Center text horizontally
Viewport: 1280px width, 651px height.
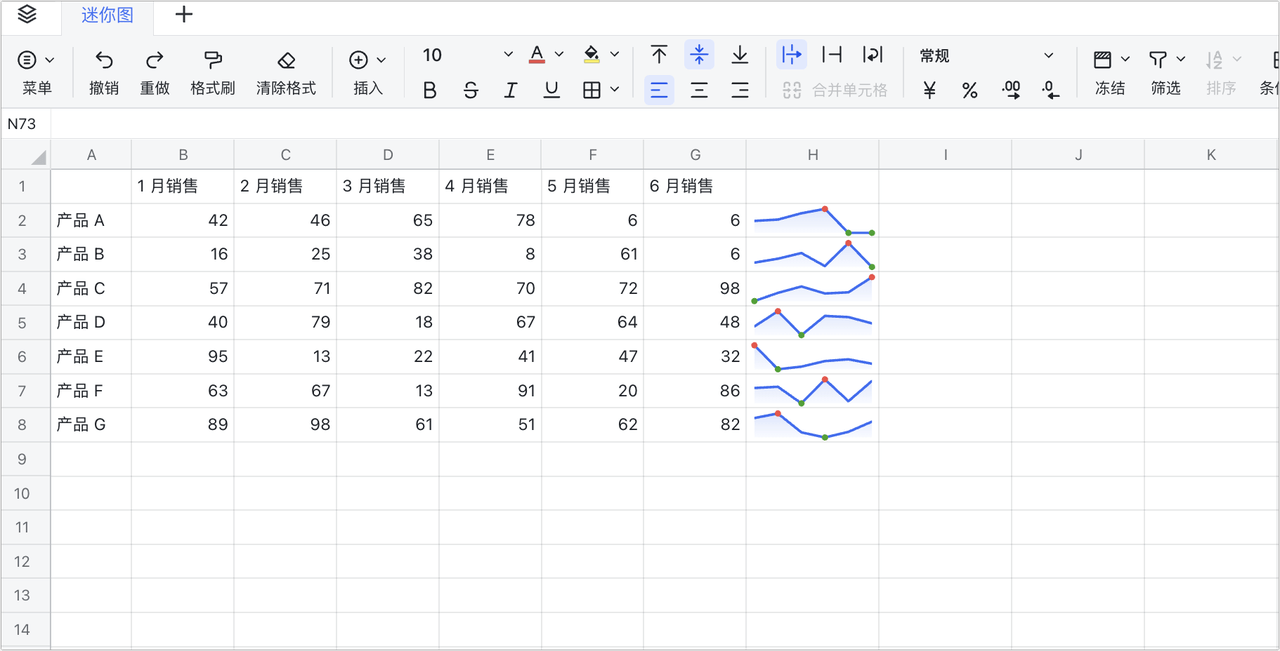[x=699, y=90]
